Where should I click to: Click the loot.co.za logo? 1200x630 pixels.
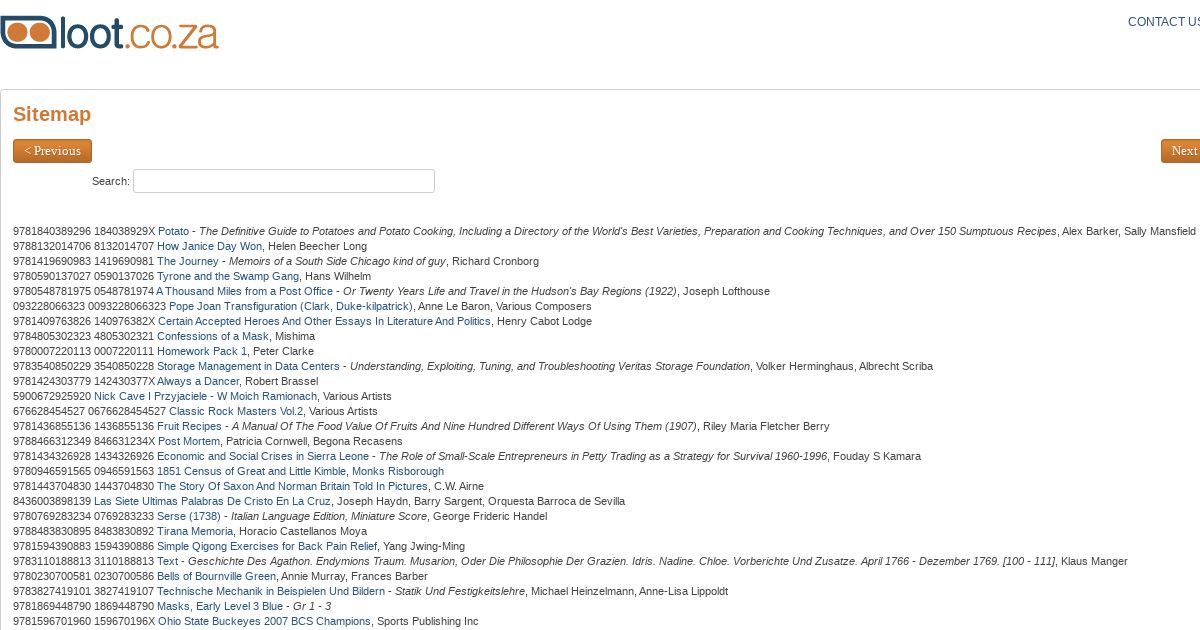click(x=109, y=31)
